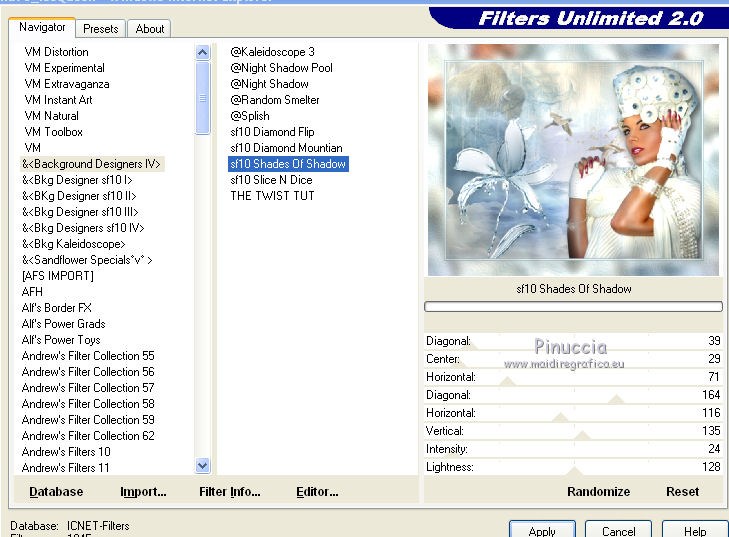This screenshot has width=729, height=537.
Task: Apply the selected filter
Action: tap(543, 530)
